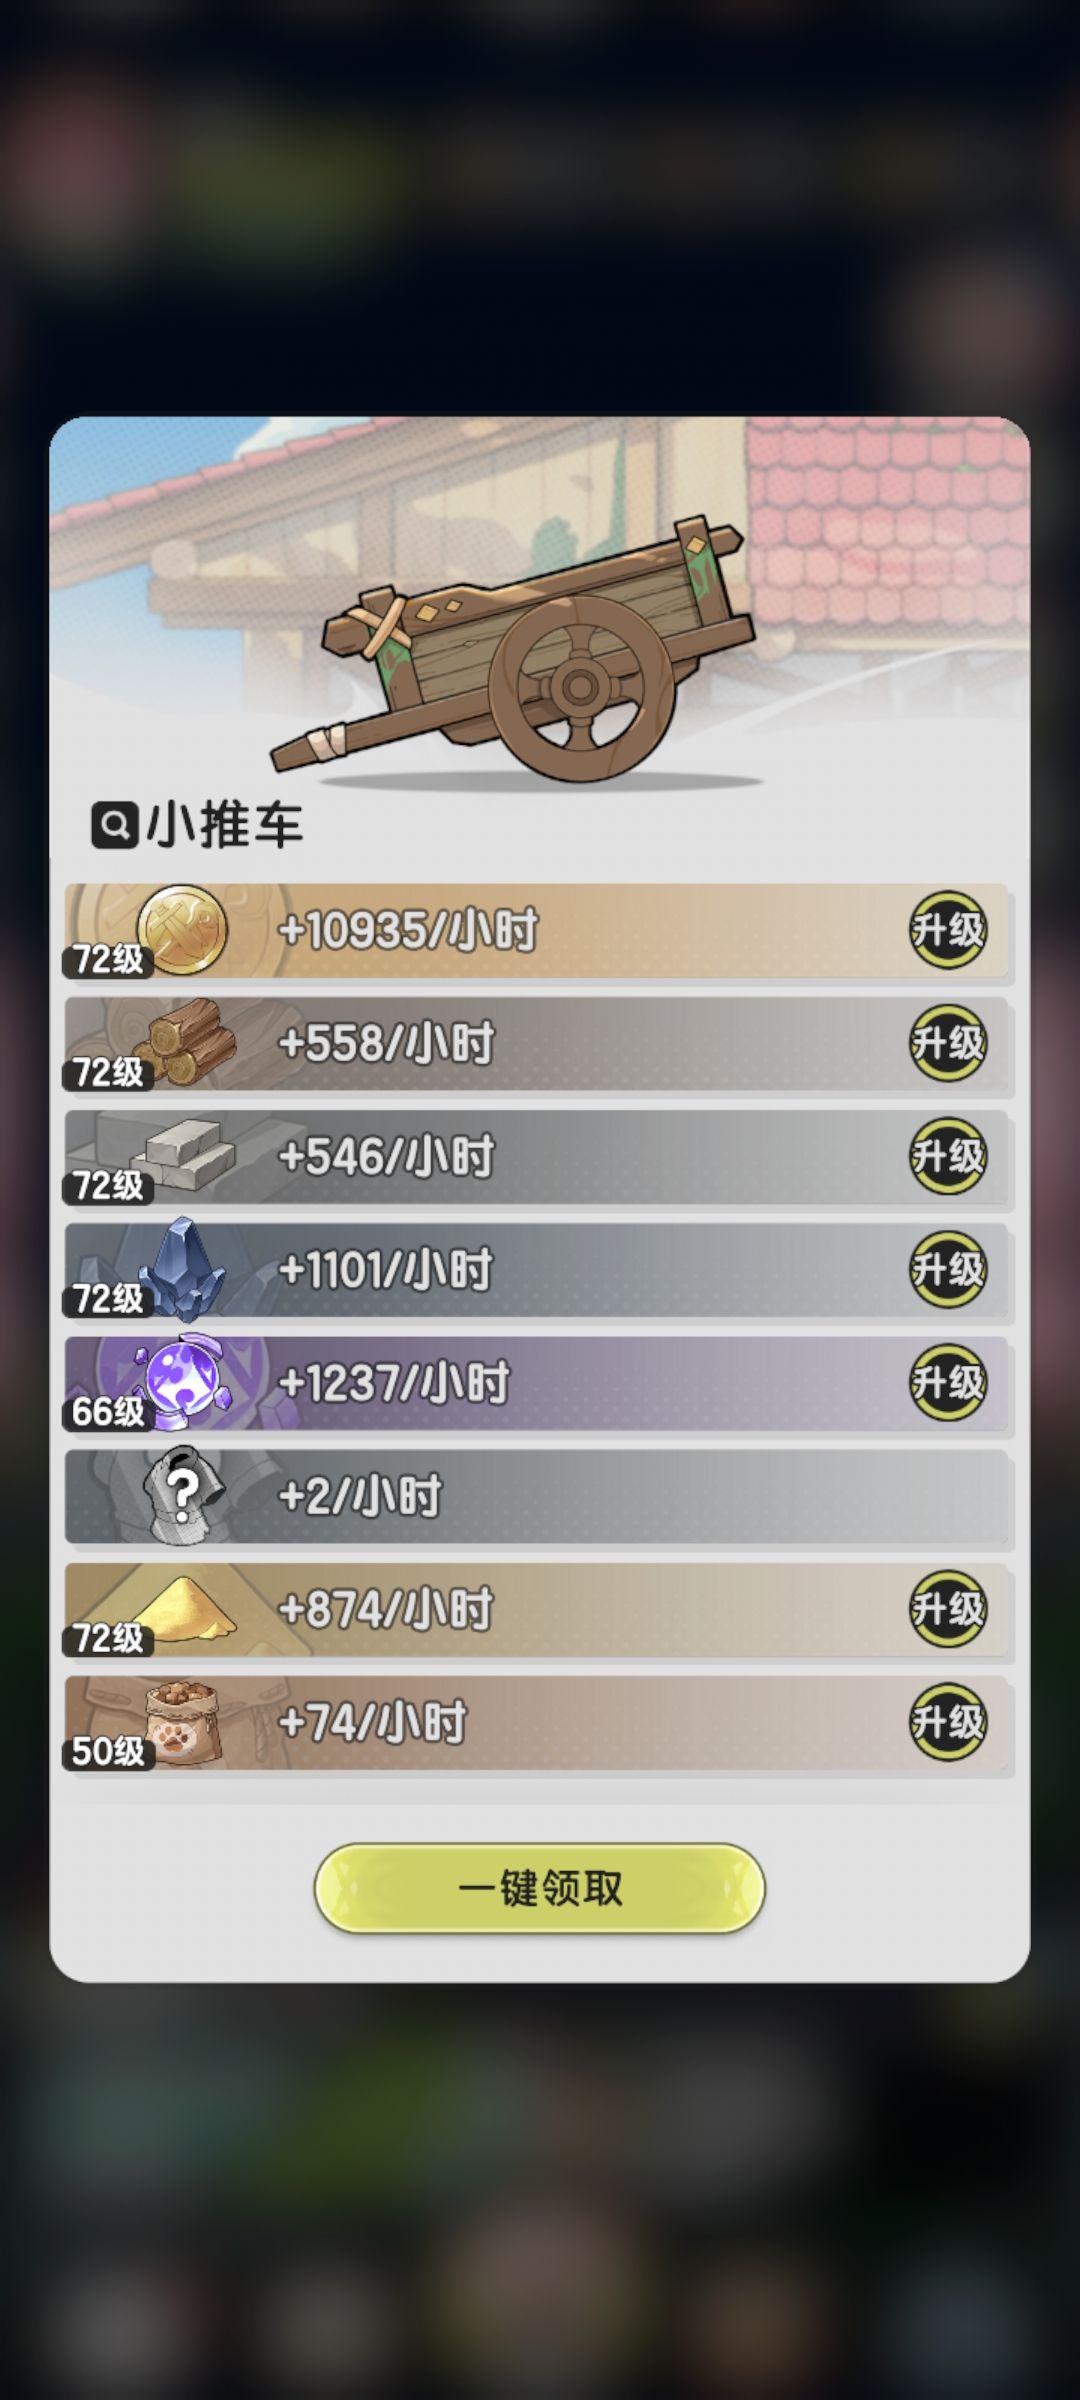Upgrade the purple orb +1237/小时 row
This screenshot has width=1080, height=2400.
(x=947, y=1382)
